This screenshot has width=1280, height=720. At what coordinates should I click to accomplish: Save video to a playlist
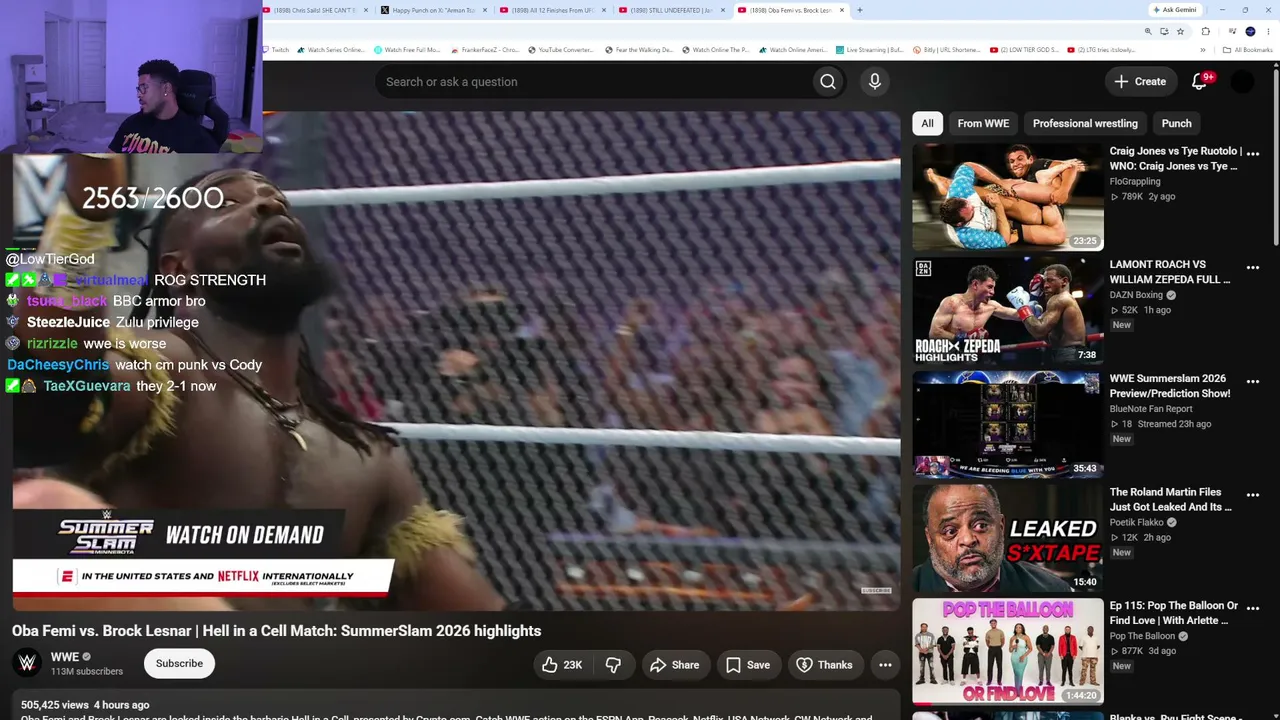[748, 665]
